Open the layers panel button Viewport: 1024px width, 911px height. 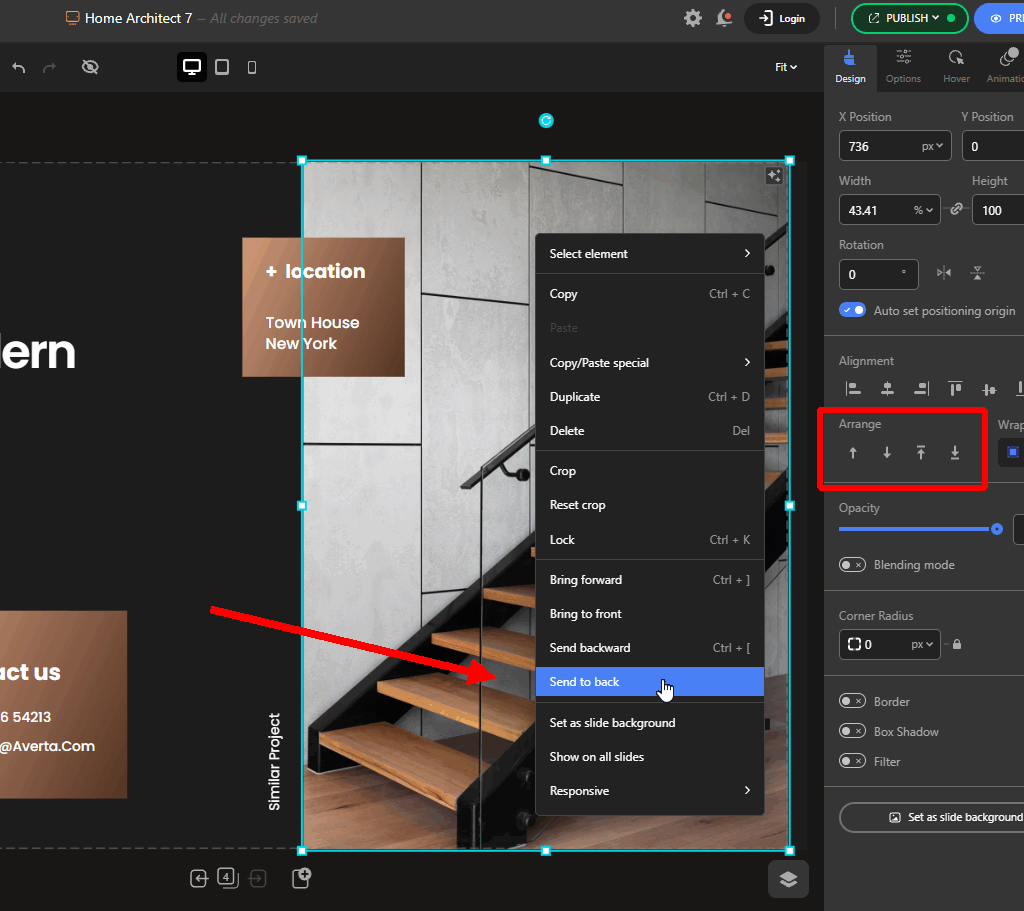click(788, 879)
